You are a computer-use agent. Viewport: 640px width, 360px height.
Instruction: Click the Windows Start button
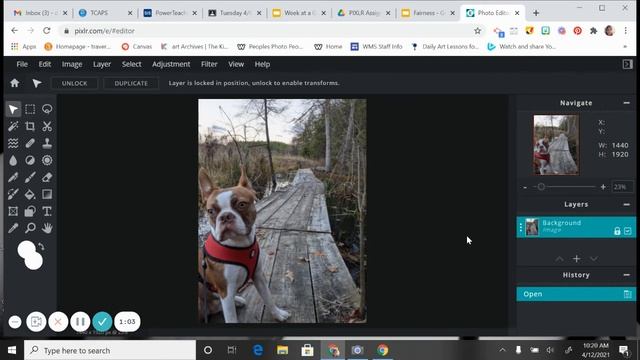12,350
